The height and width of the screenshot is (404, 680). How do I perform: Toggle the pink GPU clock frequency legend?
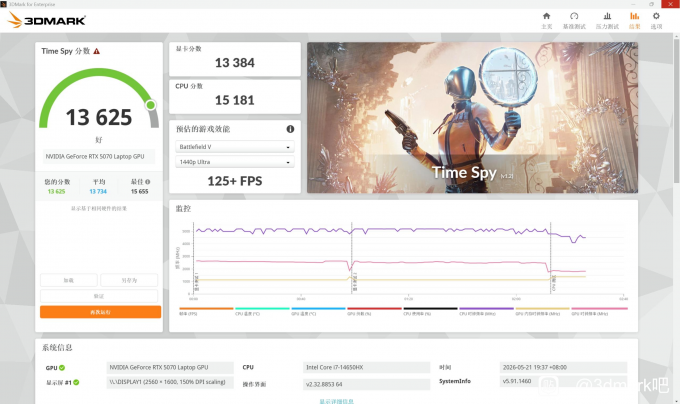pos(599,311)
